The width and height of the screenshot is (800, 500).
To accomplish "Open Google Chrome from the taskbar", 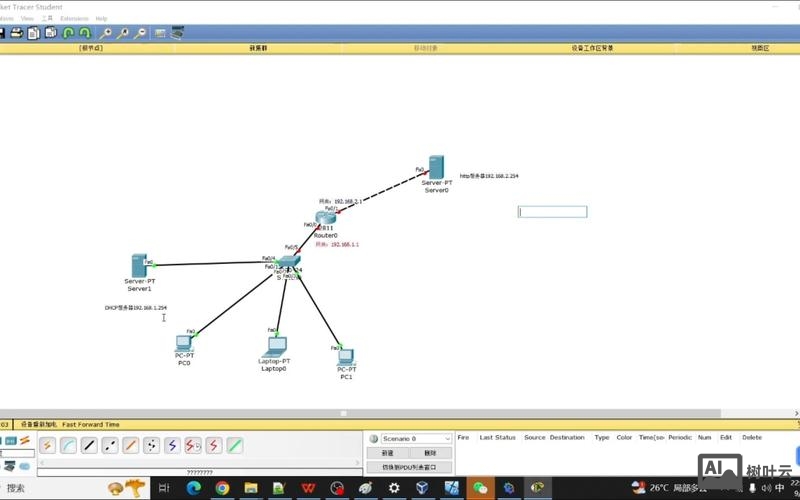I will click(222, 488).
